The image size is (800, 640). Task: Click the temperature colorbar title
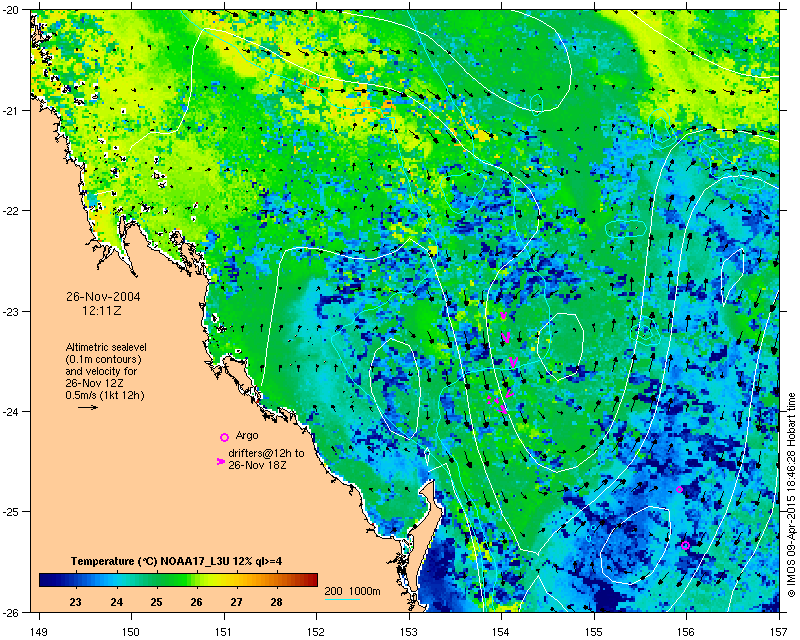(177, 562)
